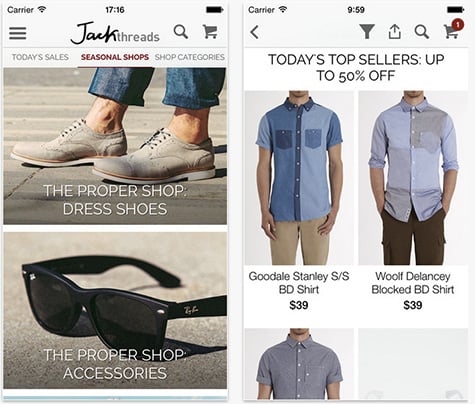Switch to Today's Sales tab

pos(40,57)
